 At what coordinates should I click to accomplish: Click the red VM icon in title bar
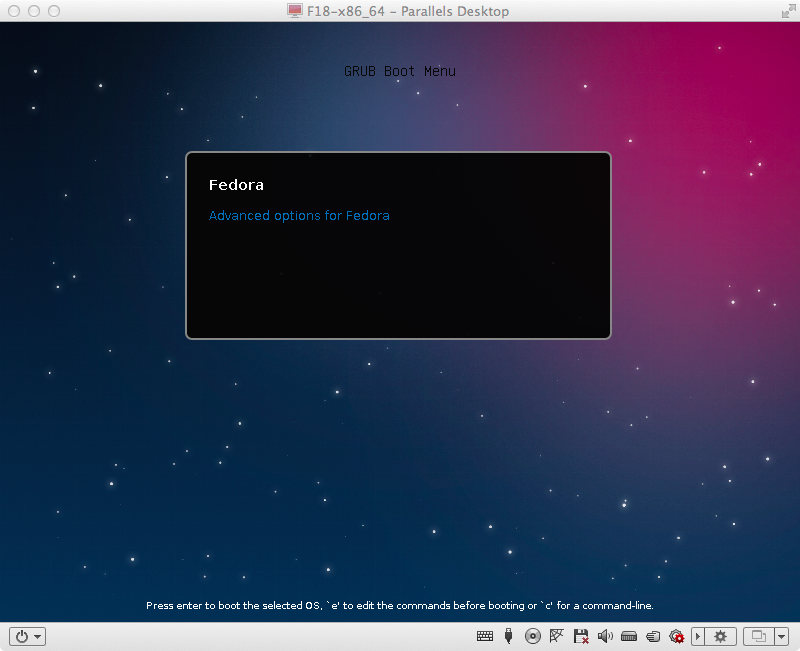[295, 11]
